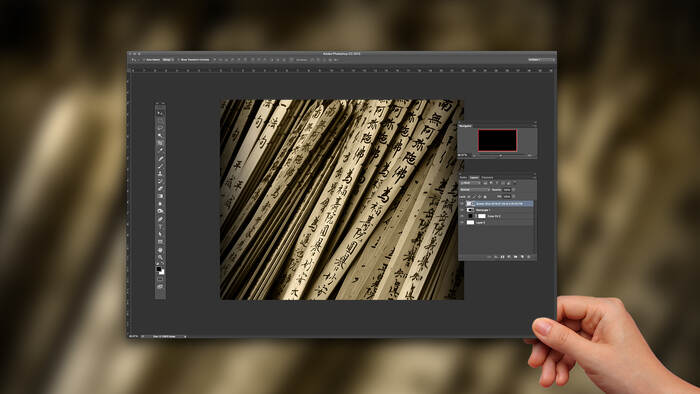The height and width of the screenshot is (394, 700).
Task: Expand the status bar document info arrow
Action: click(185, 336)
